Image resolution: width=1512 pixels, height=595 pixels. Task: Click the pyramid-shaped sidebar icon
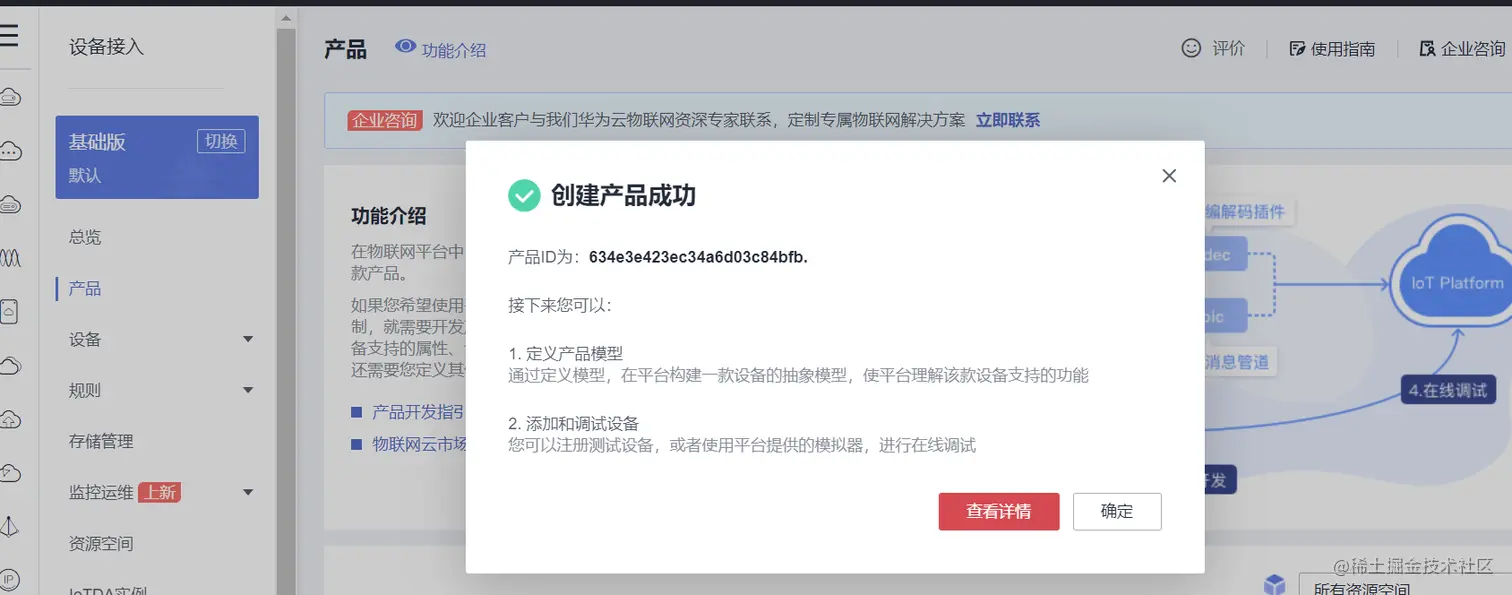[9, 526]
